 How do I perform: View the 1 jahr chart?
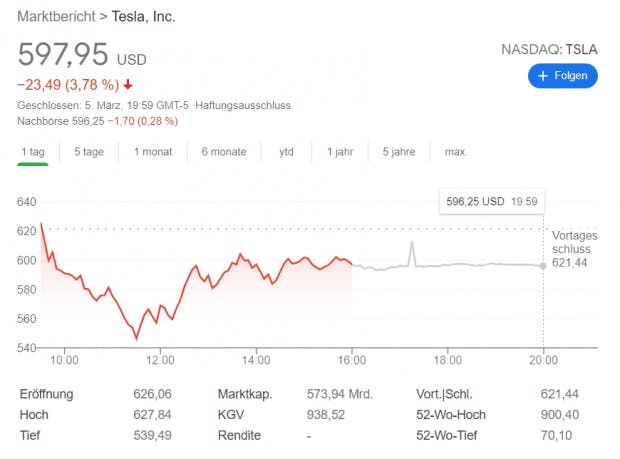(340, 152)
